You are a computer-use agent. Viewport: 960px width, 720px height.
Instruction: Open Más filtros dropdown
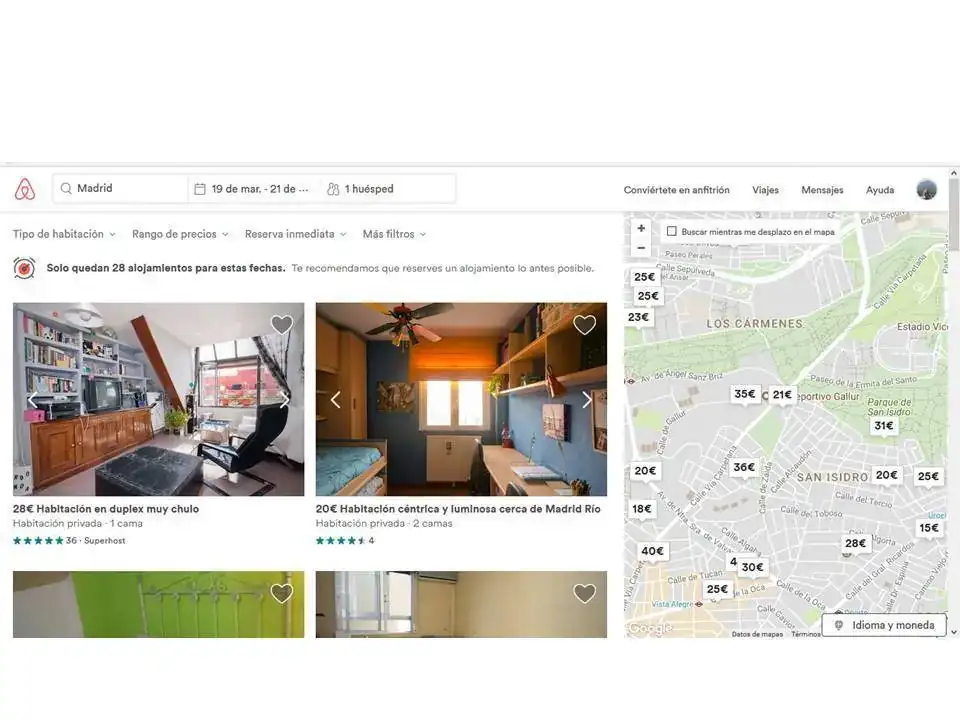394,234
